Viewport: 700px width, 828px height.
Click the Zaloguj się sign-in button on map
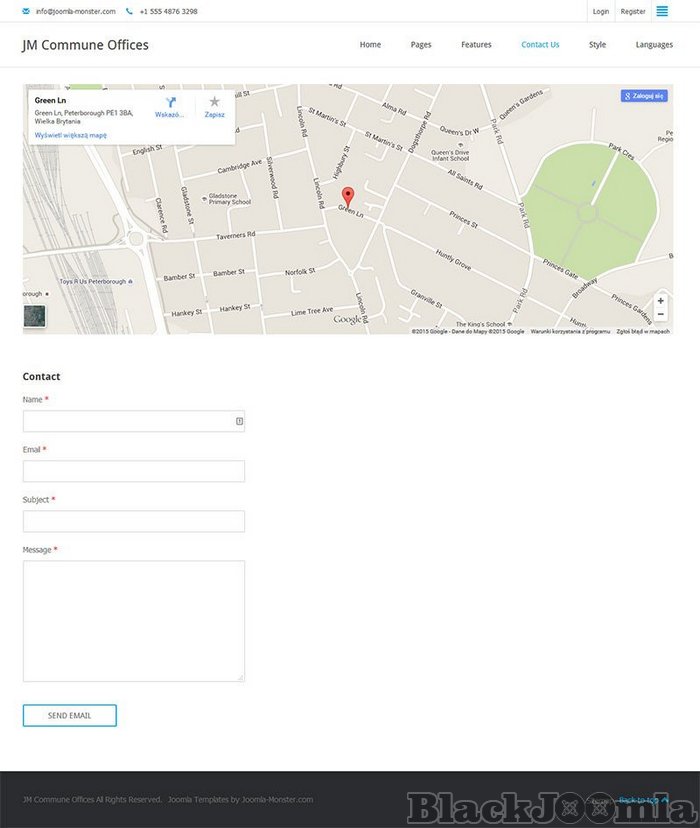[x=644, y=96]
